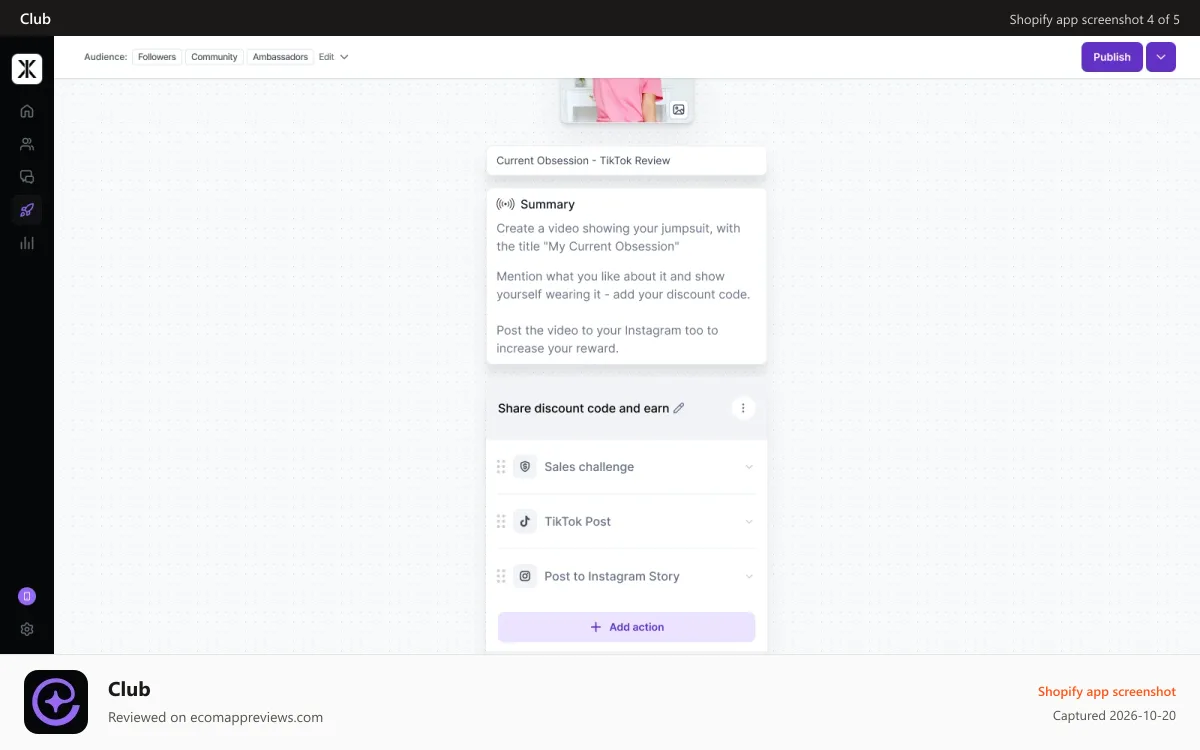
Task: Click the Publish button
Action: tap(1112, 57)
